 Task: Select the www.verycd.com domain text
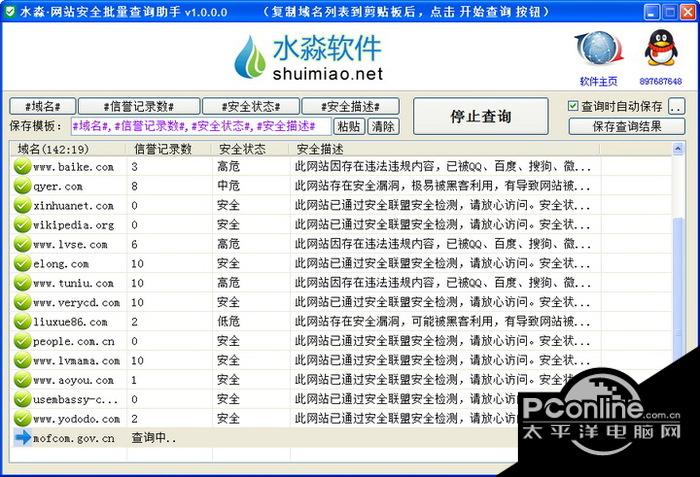coord(76,302)
